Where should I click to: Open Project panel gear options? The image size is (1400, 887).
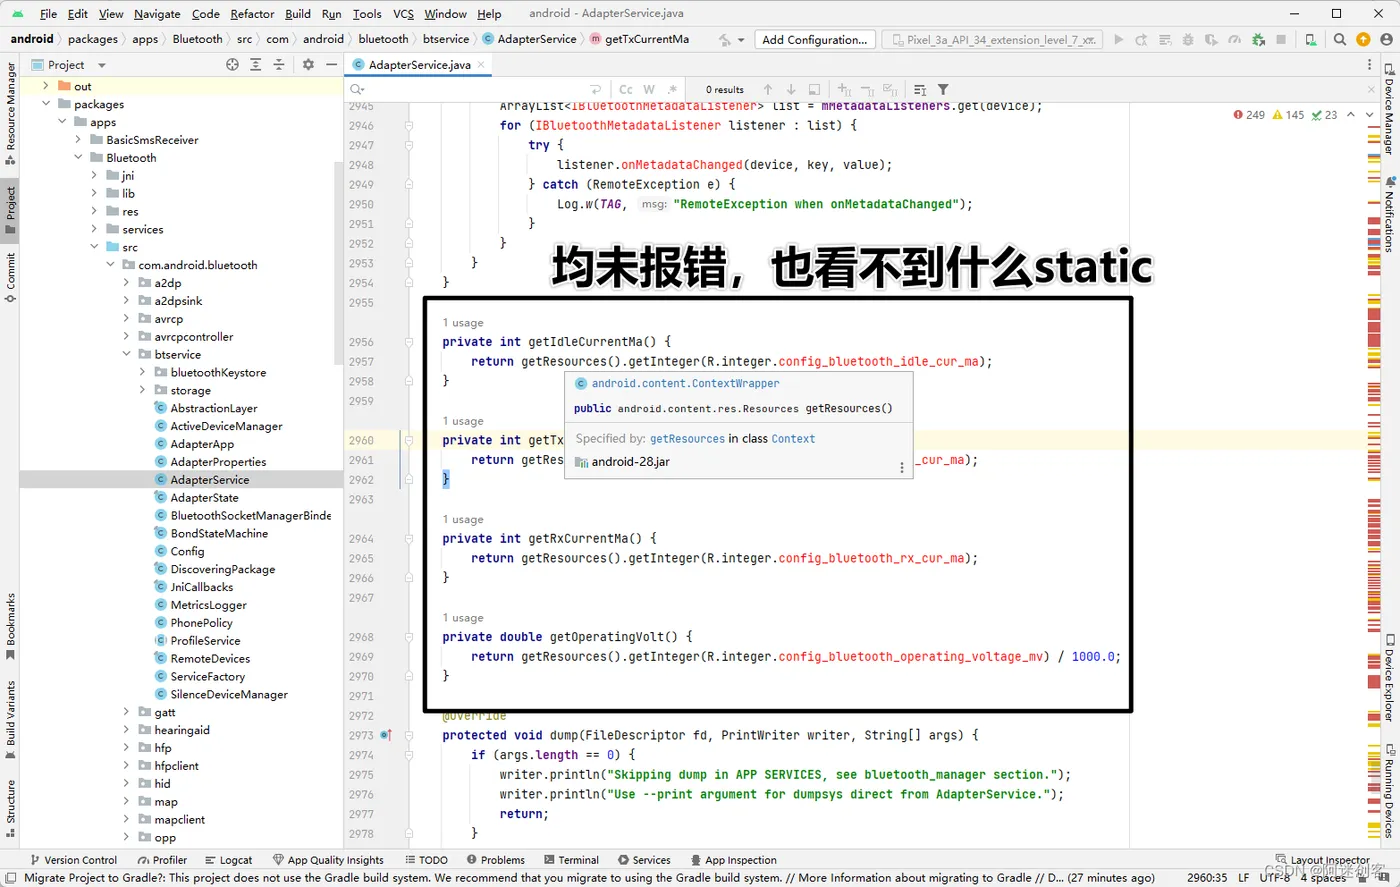pos(308,64)
